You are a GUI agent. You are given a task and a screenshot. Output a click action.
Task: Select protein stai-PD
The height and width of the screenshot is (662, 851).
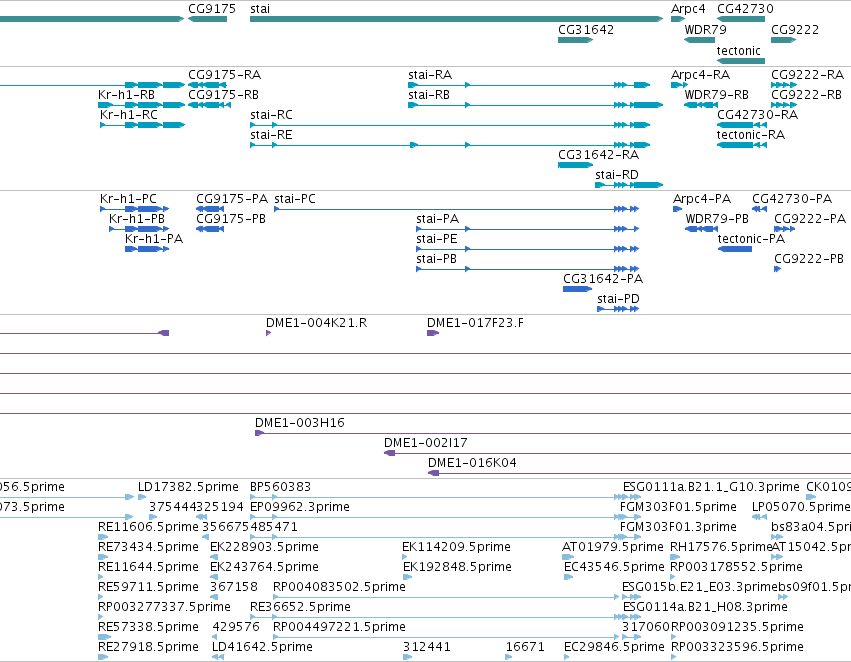tap(618, 309)
